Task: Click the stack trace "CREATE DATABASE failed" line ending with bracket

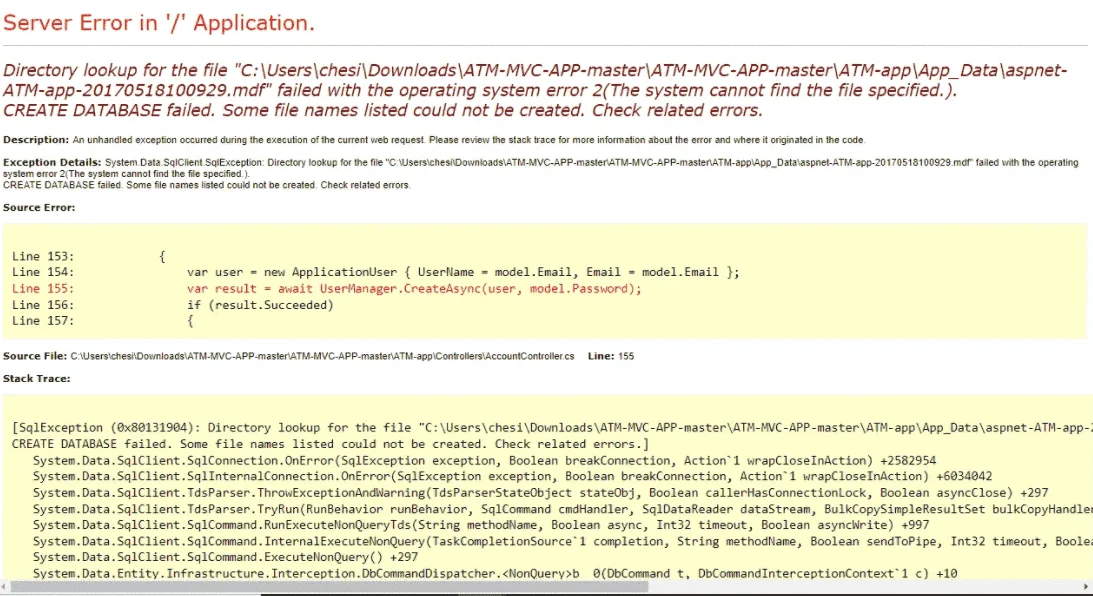Action: click(x=330, y=444)
